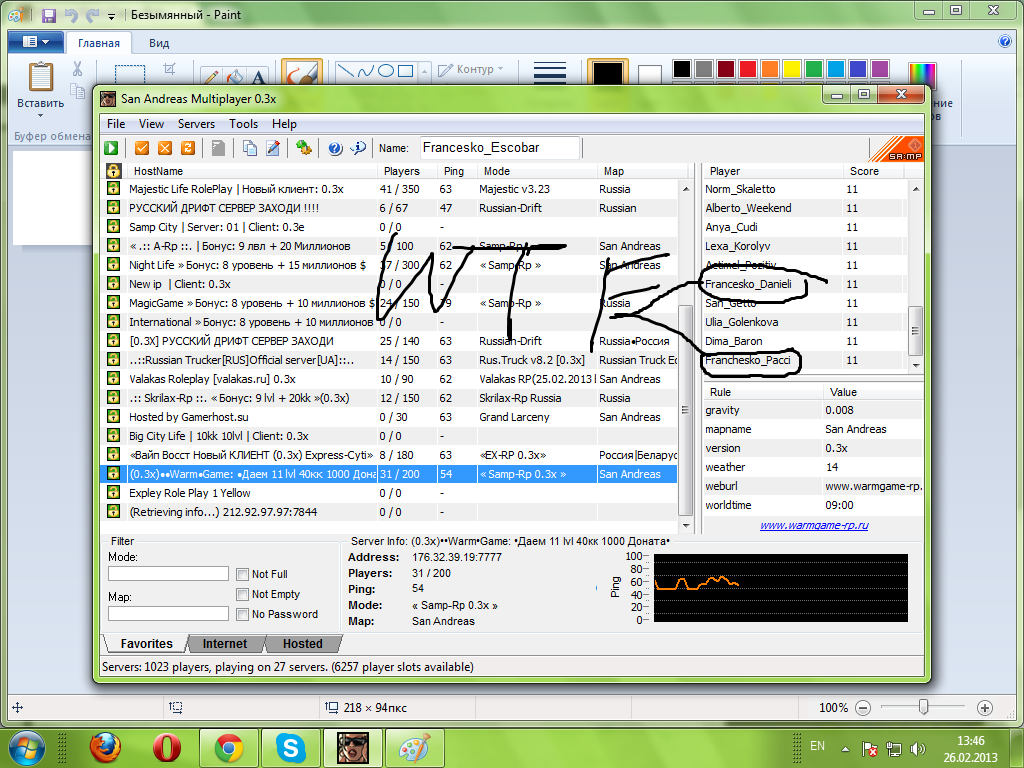Select the Favorites tab
Image resolution: width=1024 pixels, height=768 pixels.
click(x=146, y=644)
